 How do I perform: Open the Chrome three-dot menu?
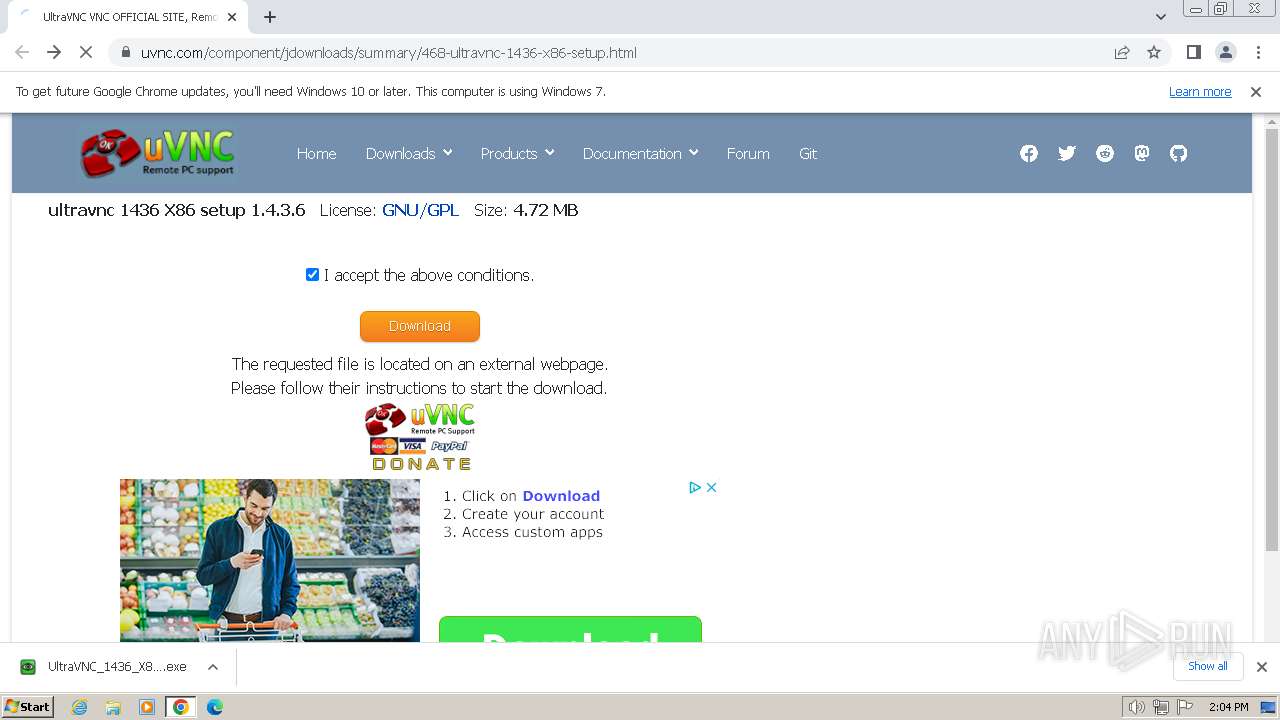(1257, 52)
